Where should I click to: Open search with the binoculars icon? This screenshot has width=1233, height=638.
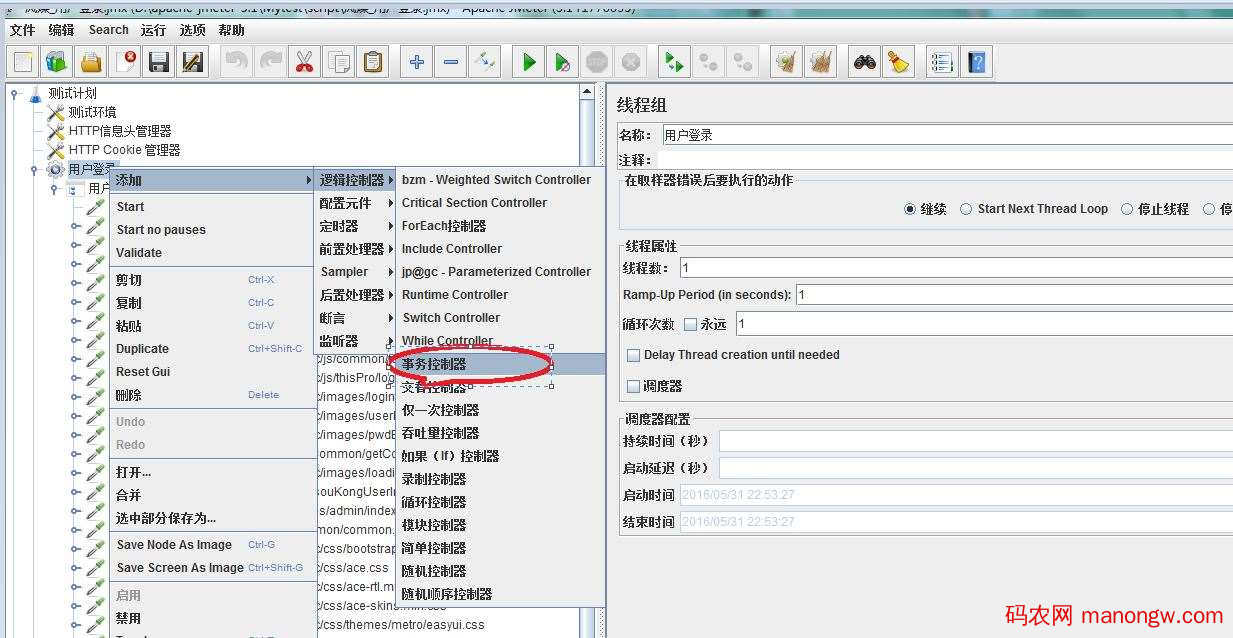point(866,61)
